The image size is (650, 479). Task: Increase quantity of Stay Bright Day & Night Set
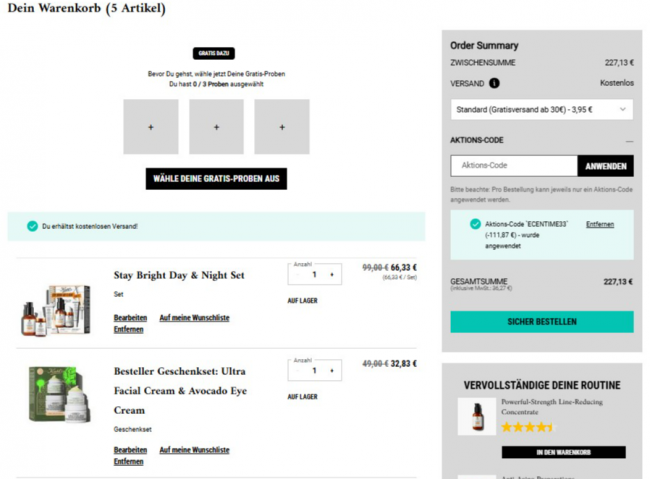(332, 275)
